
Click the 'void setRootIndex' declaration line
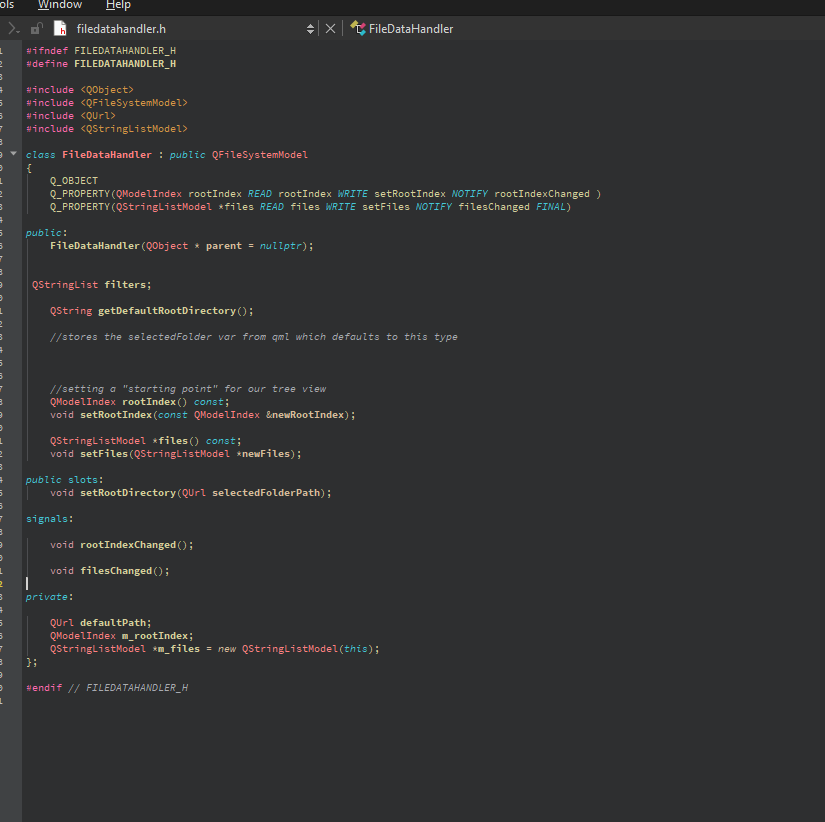pos(203,415)
